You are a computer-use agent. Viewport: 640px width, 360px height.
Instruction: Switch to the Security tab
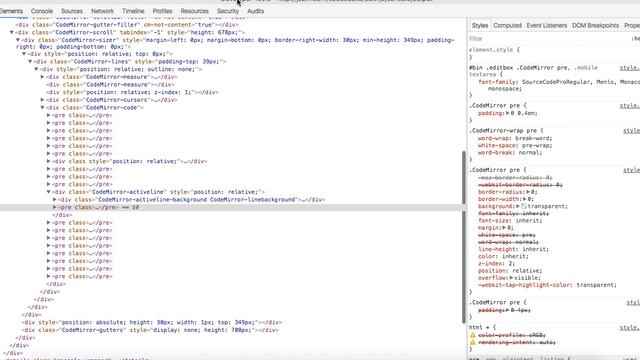[x=228, y=11]
